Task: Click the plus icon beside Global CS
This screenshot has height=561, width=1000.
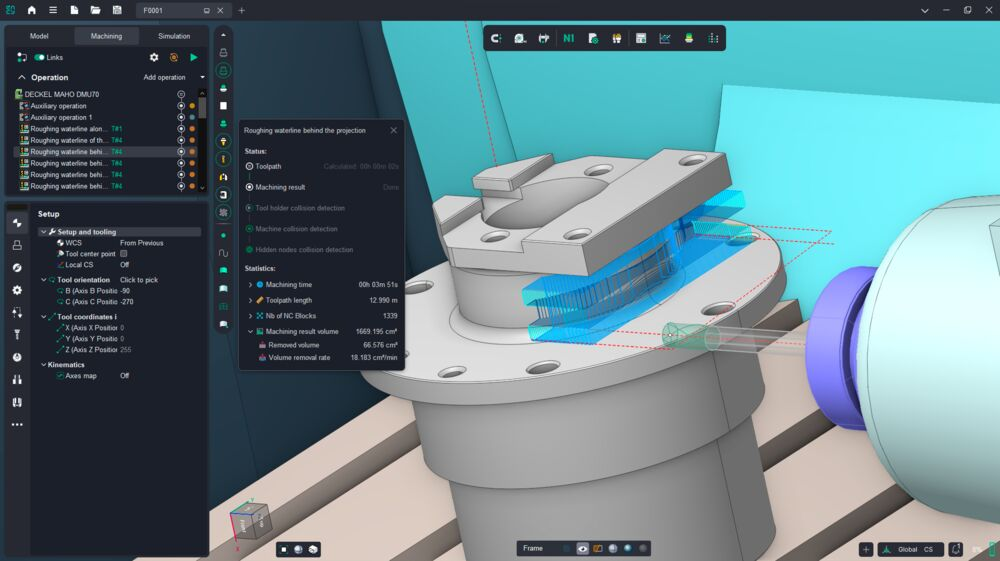Action: pyautogui.click(x=865, y=549)
